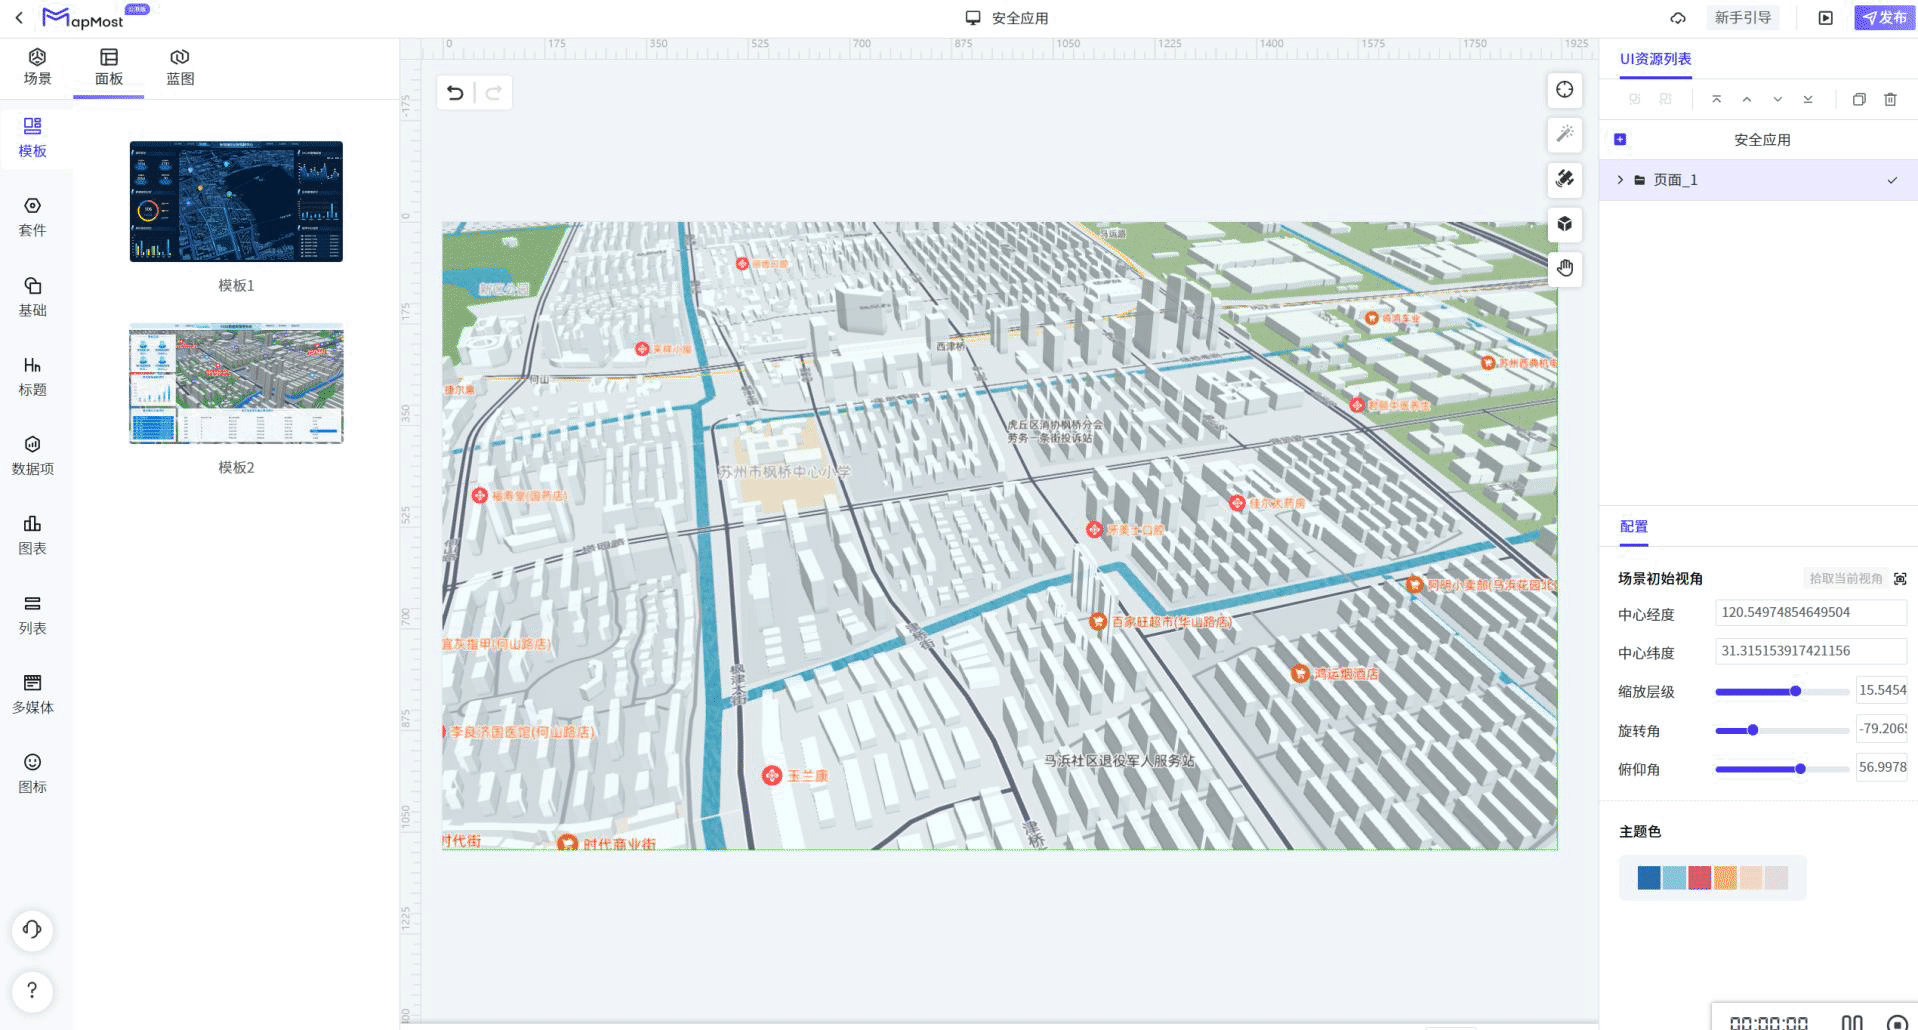This screenshot has height=1030, width=1918.
Task: Open the 数据项 data item category
Action: [x=32, y=455]
